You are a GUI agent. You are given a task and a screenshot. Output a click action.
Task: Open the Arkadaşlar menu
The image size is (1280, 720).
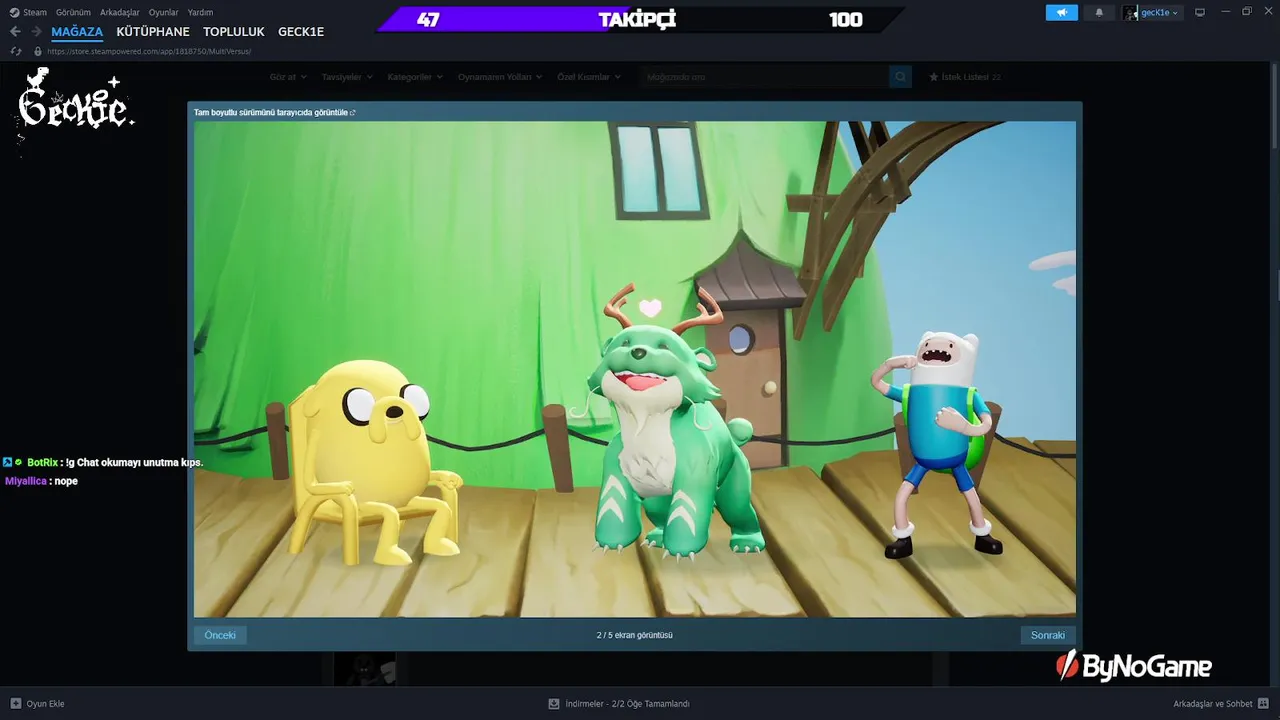120,13
